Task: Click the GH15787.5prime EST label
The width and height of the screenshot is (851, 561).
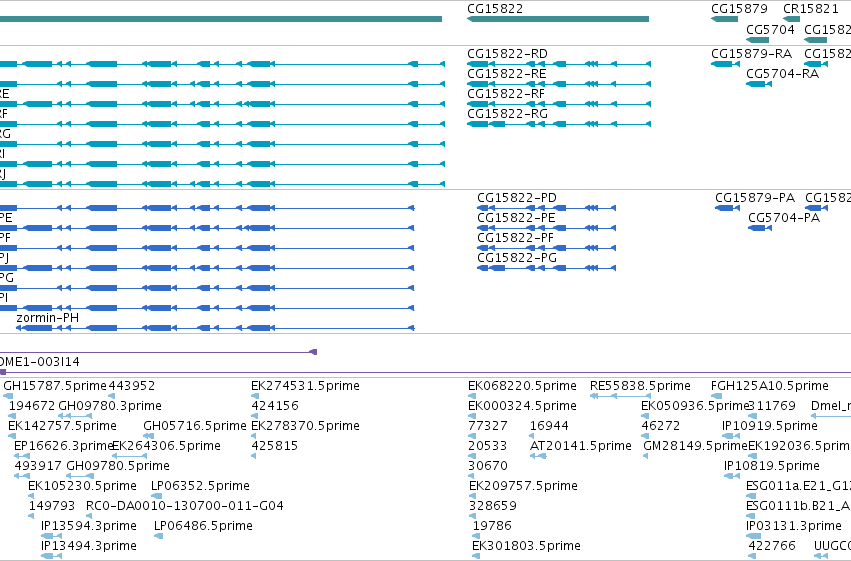Action: click(x=55, y=386)
